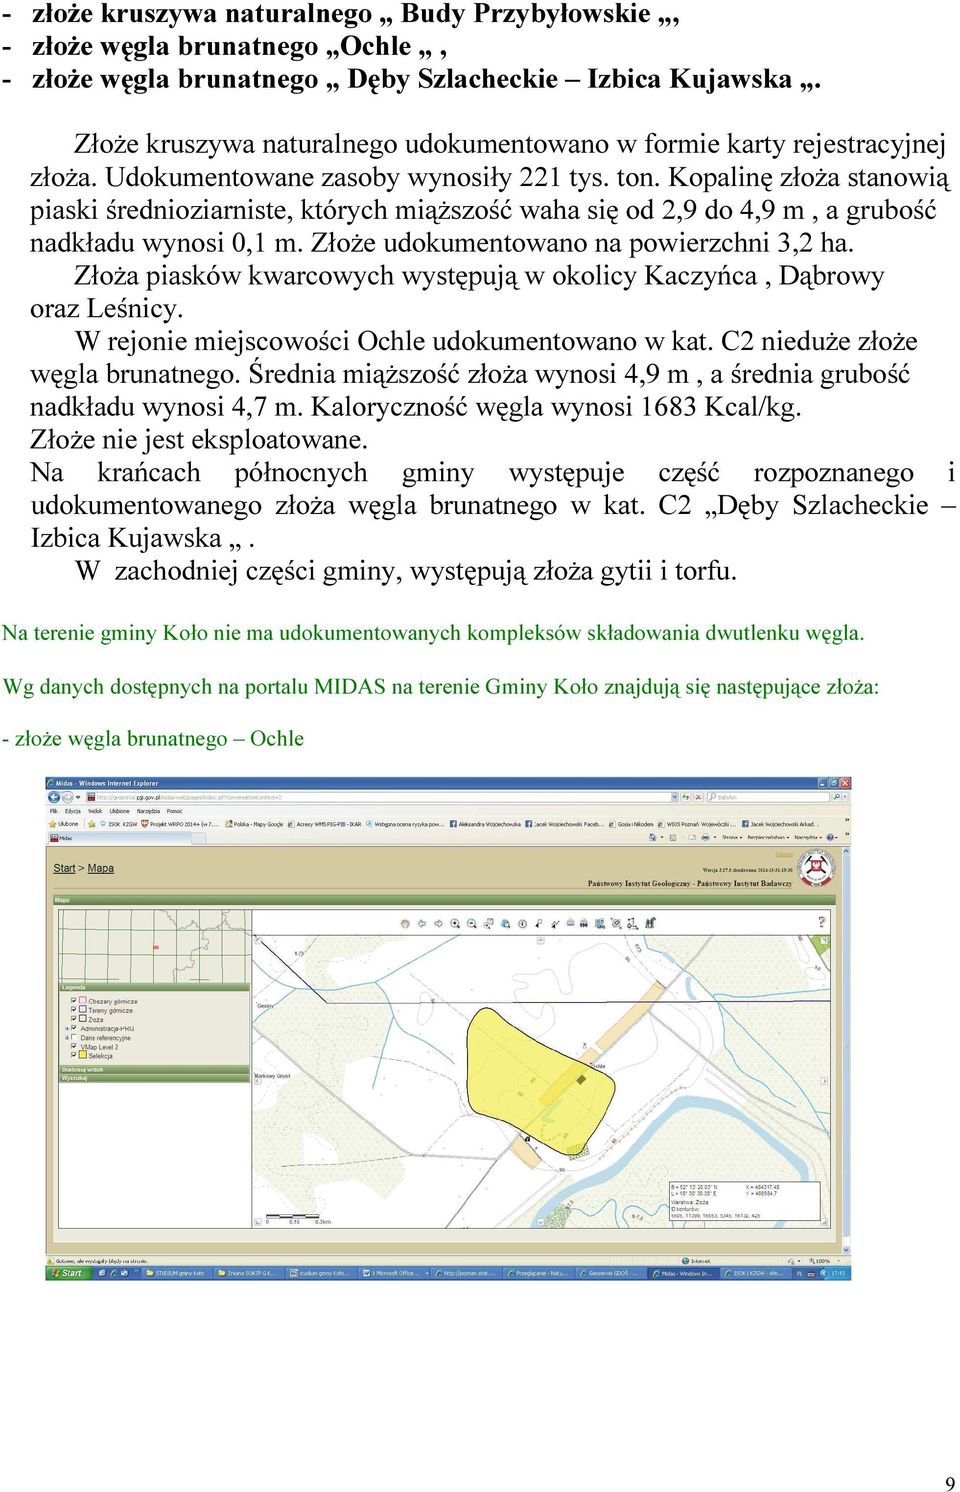This screenshot has width=960, height=1492.
Task: Click the add to favorites star icon
Action: pos(92,824)
